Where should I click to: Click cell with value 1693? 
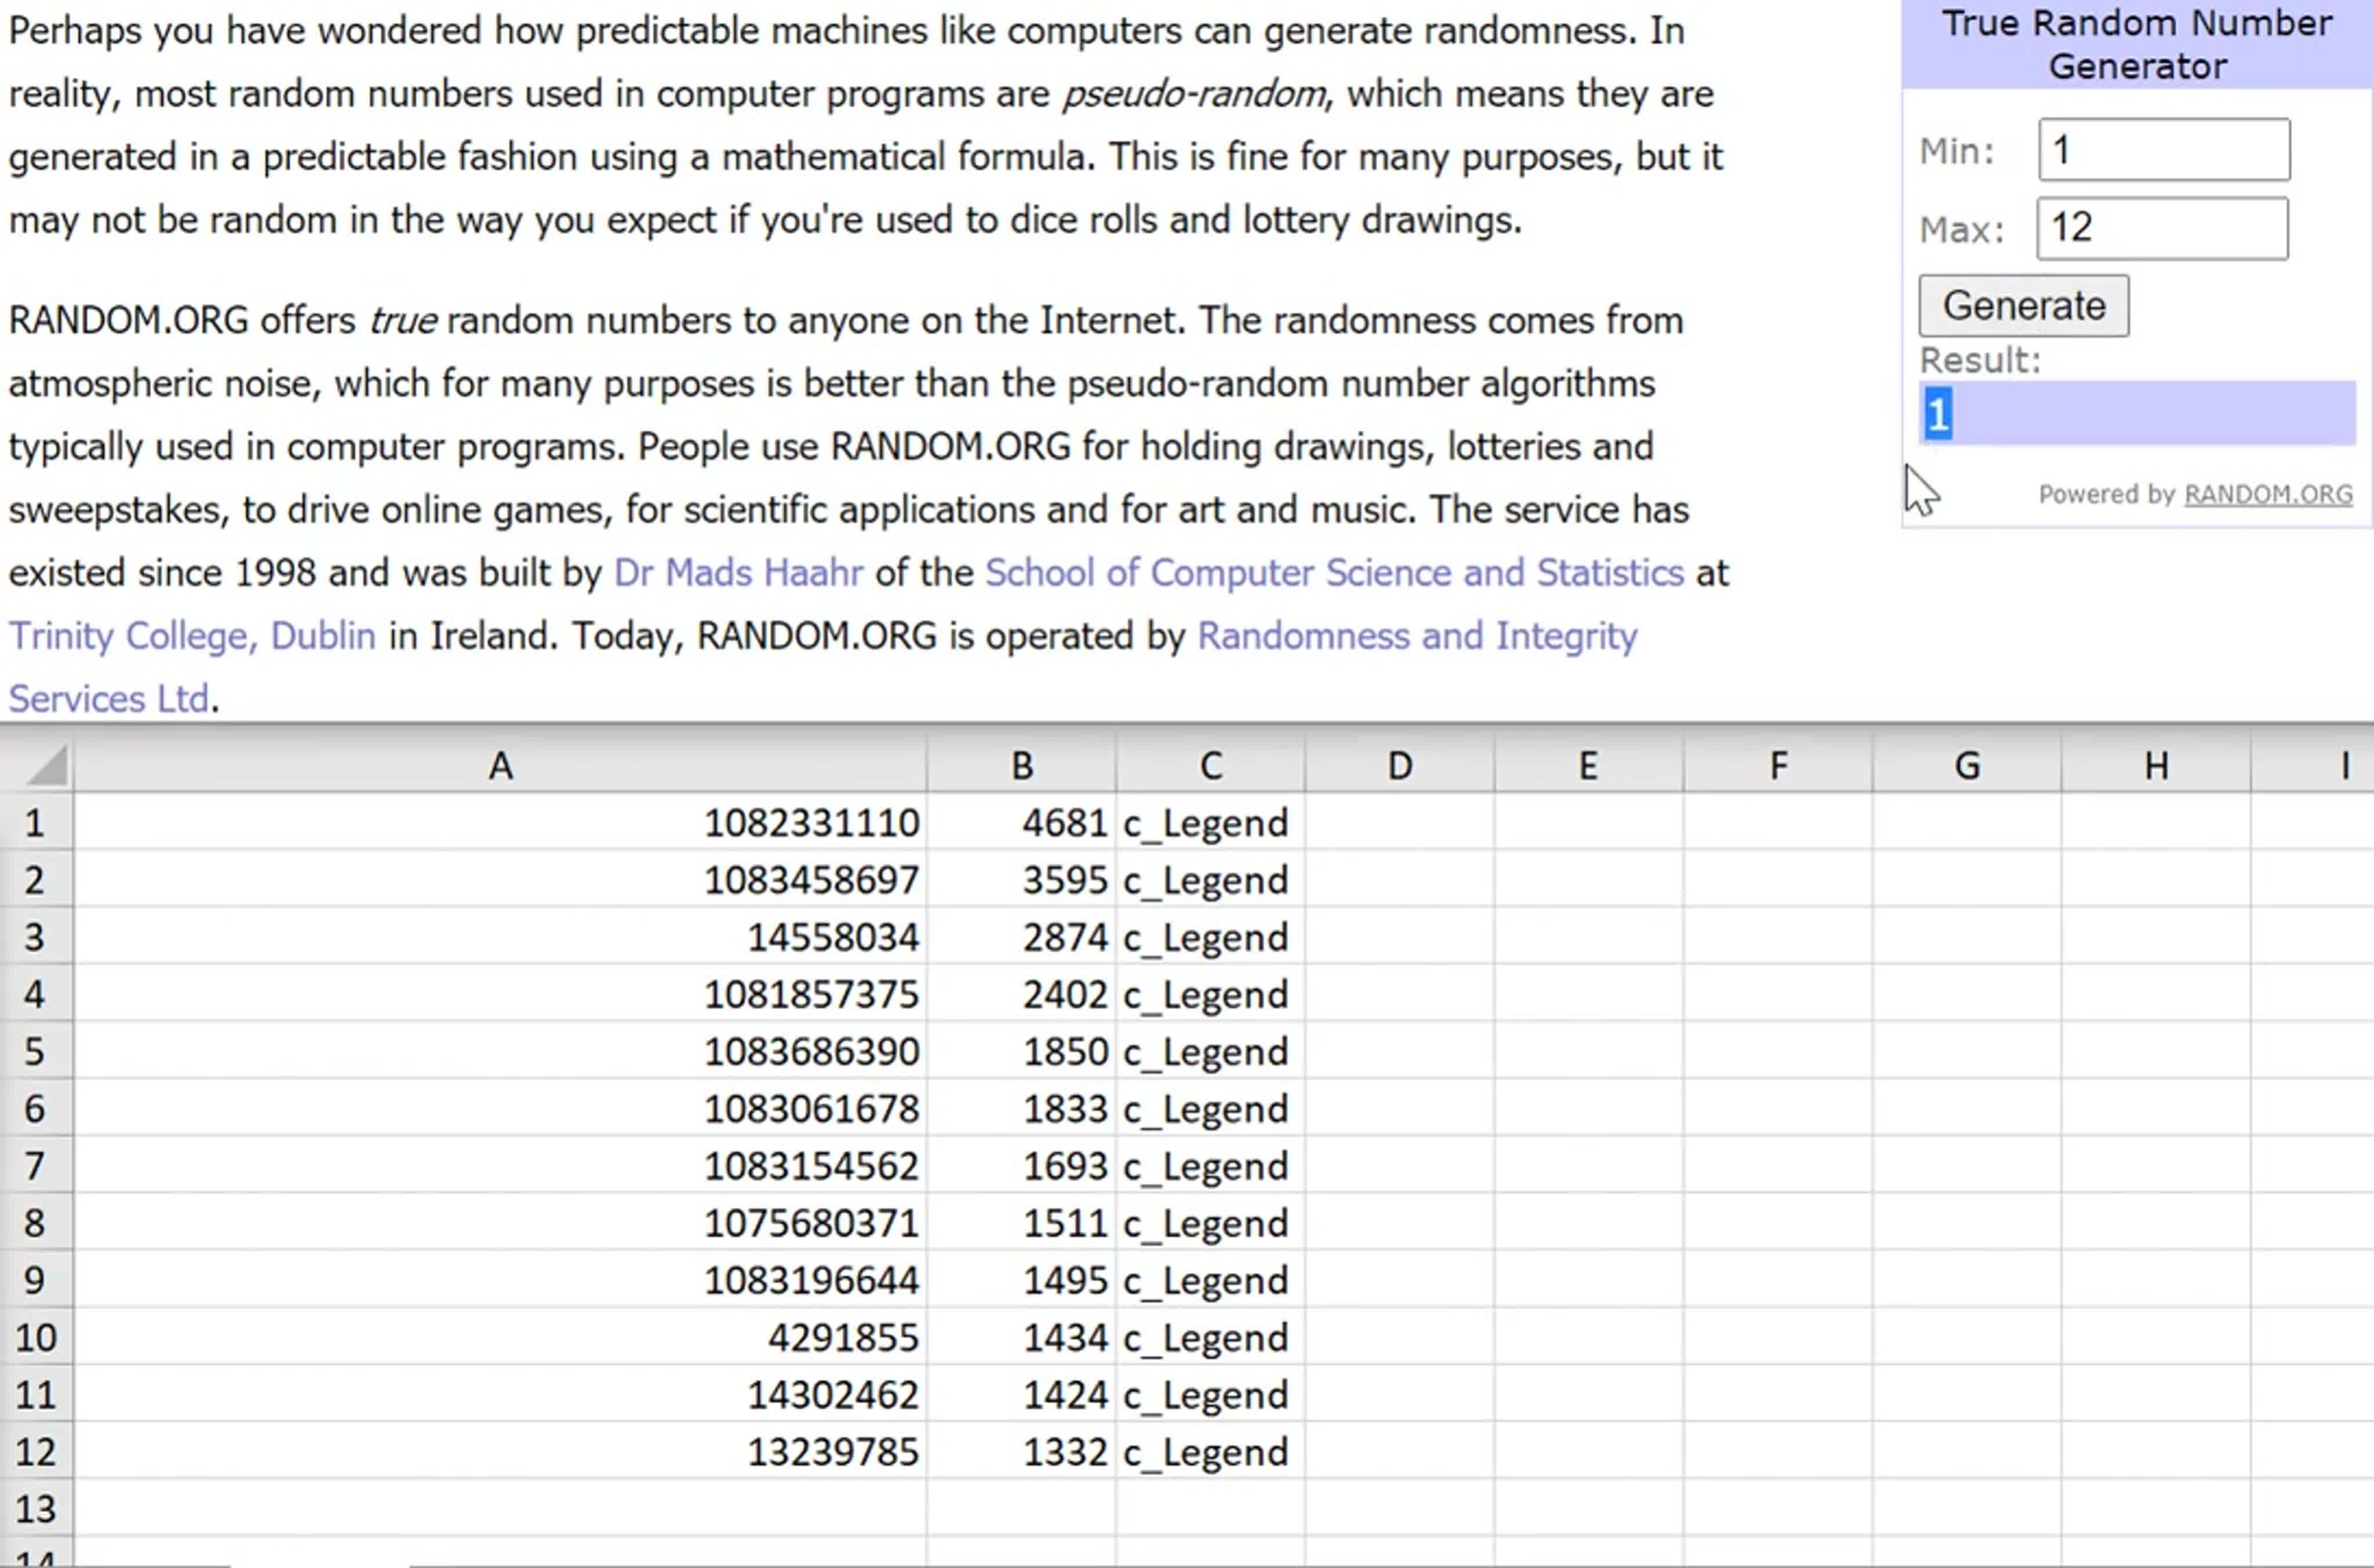1021,1165
